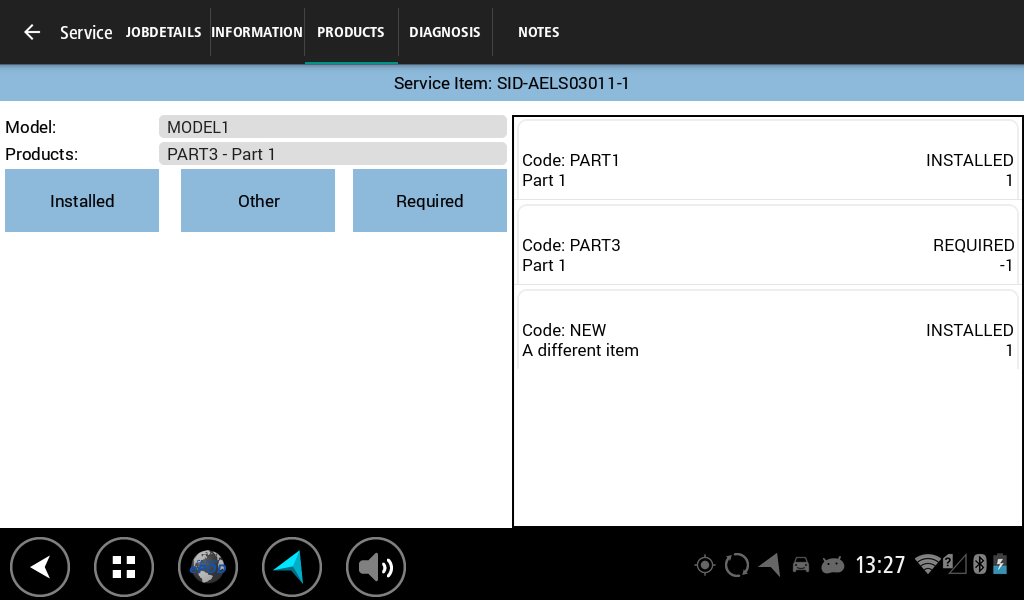Switch to the JOBDETAILS tab
Screen dimensions: 1024x600
tap(163, 32)
